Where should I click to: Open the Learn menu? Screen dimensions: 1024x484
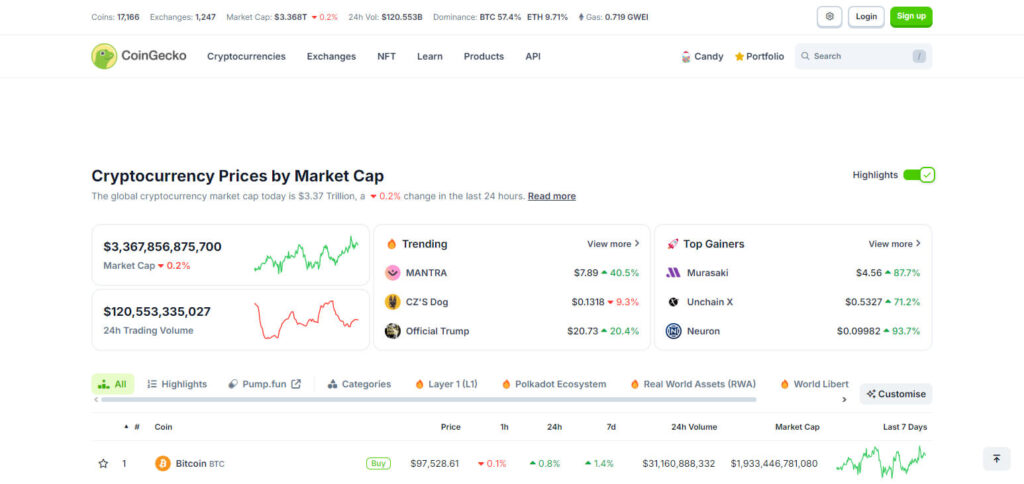point(430,57)
